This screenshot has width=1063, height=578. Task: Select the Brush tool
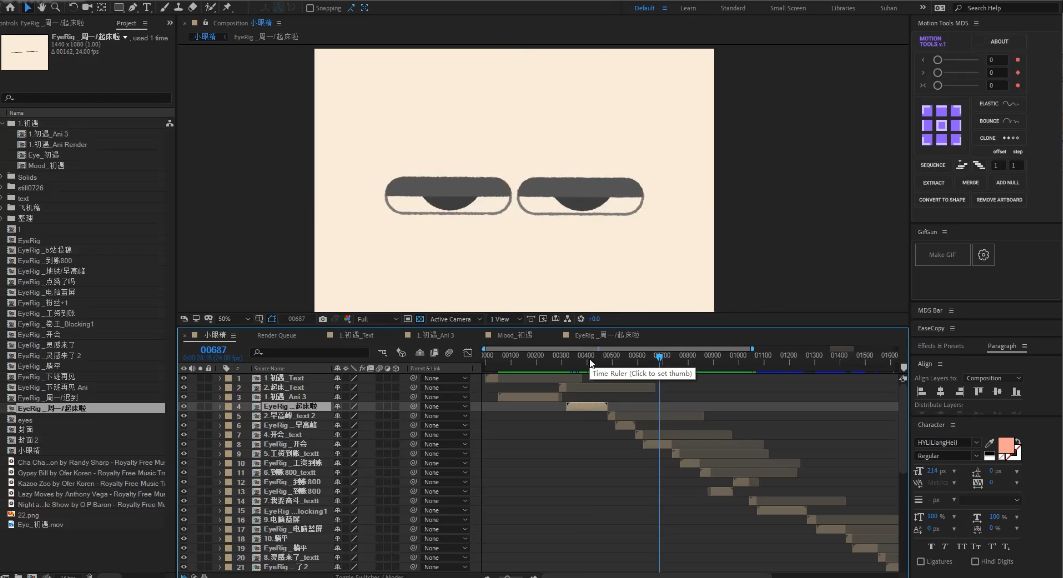tap(165, 7)
